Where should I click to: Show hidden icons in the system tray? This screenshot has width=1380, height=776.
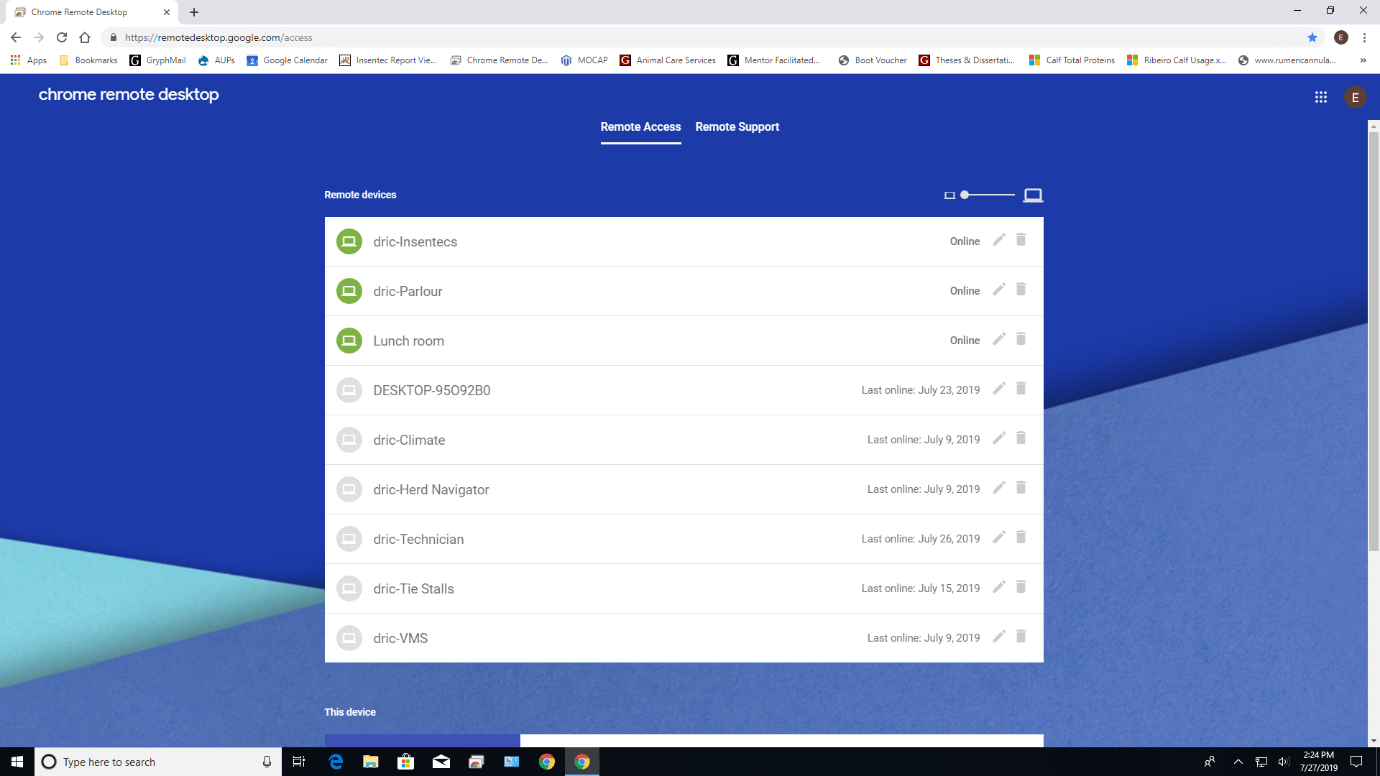[x=1238, y=762]
